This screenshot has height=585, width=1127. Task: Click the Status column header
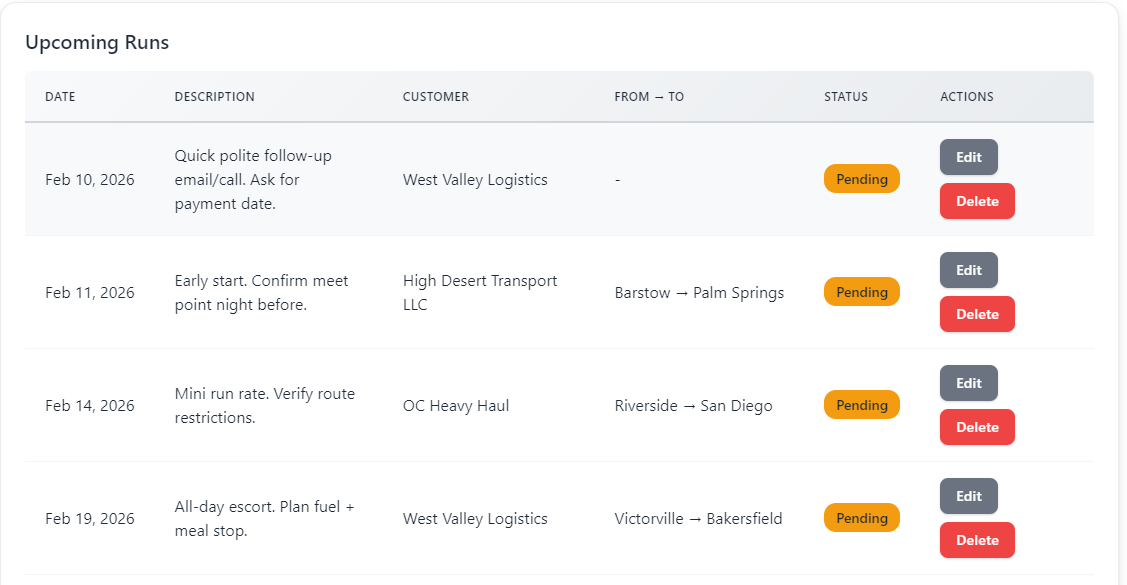pos(845,97)
